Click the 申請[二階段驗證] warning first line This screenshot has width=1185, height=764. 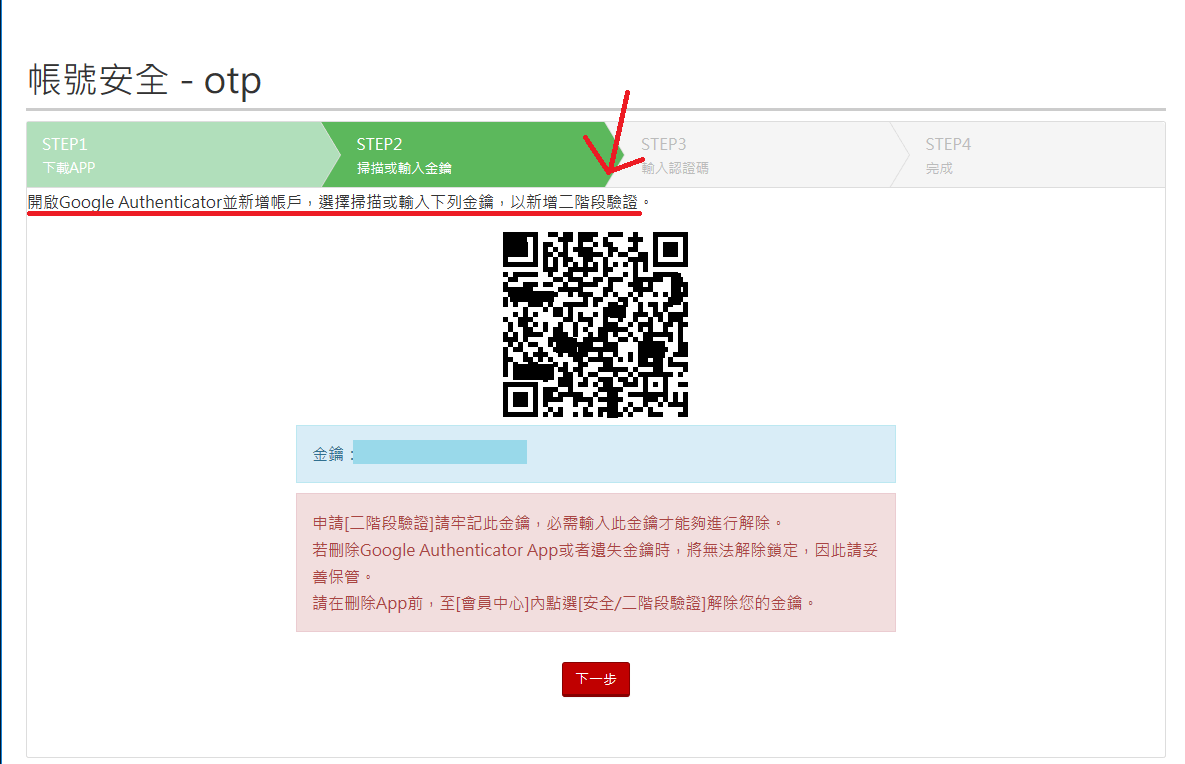pyautogui.click(x=549, y=523)
